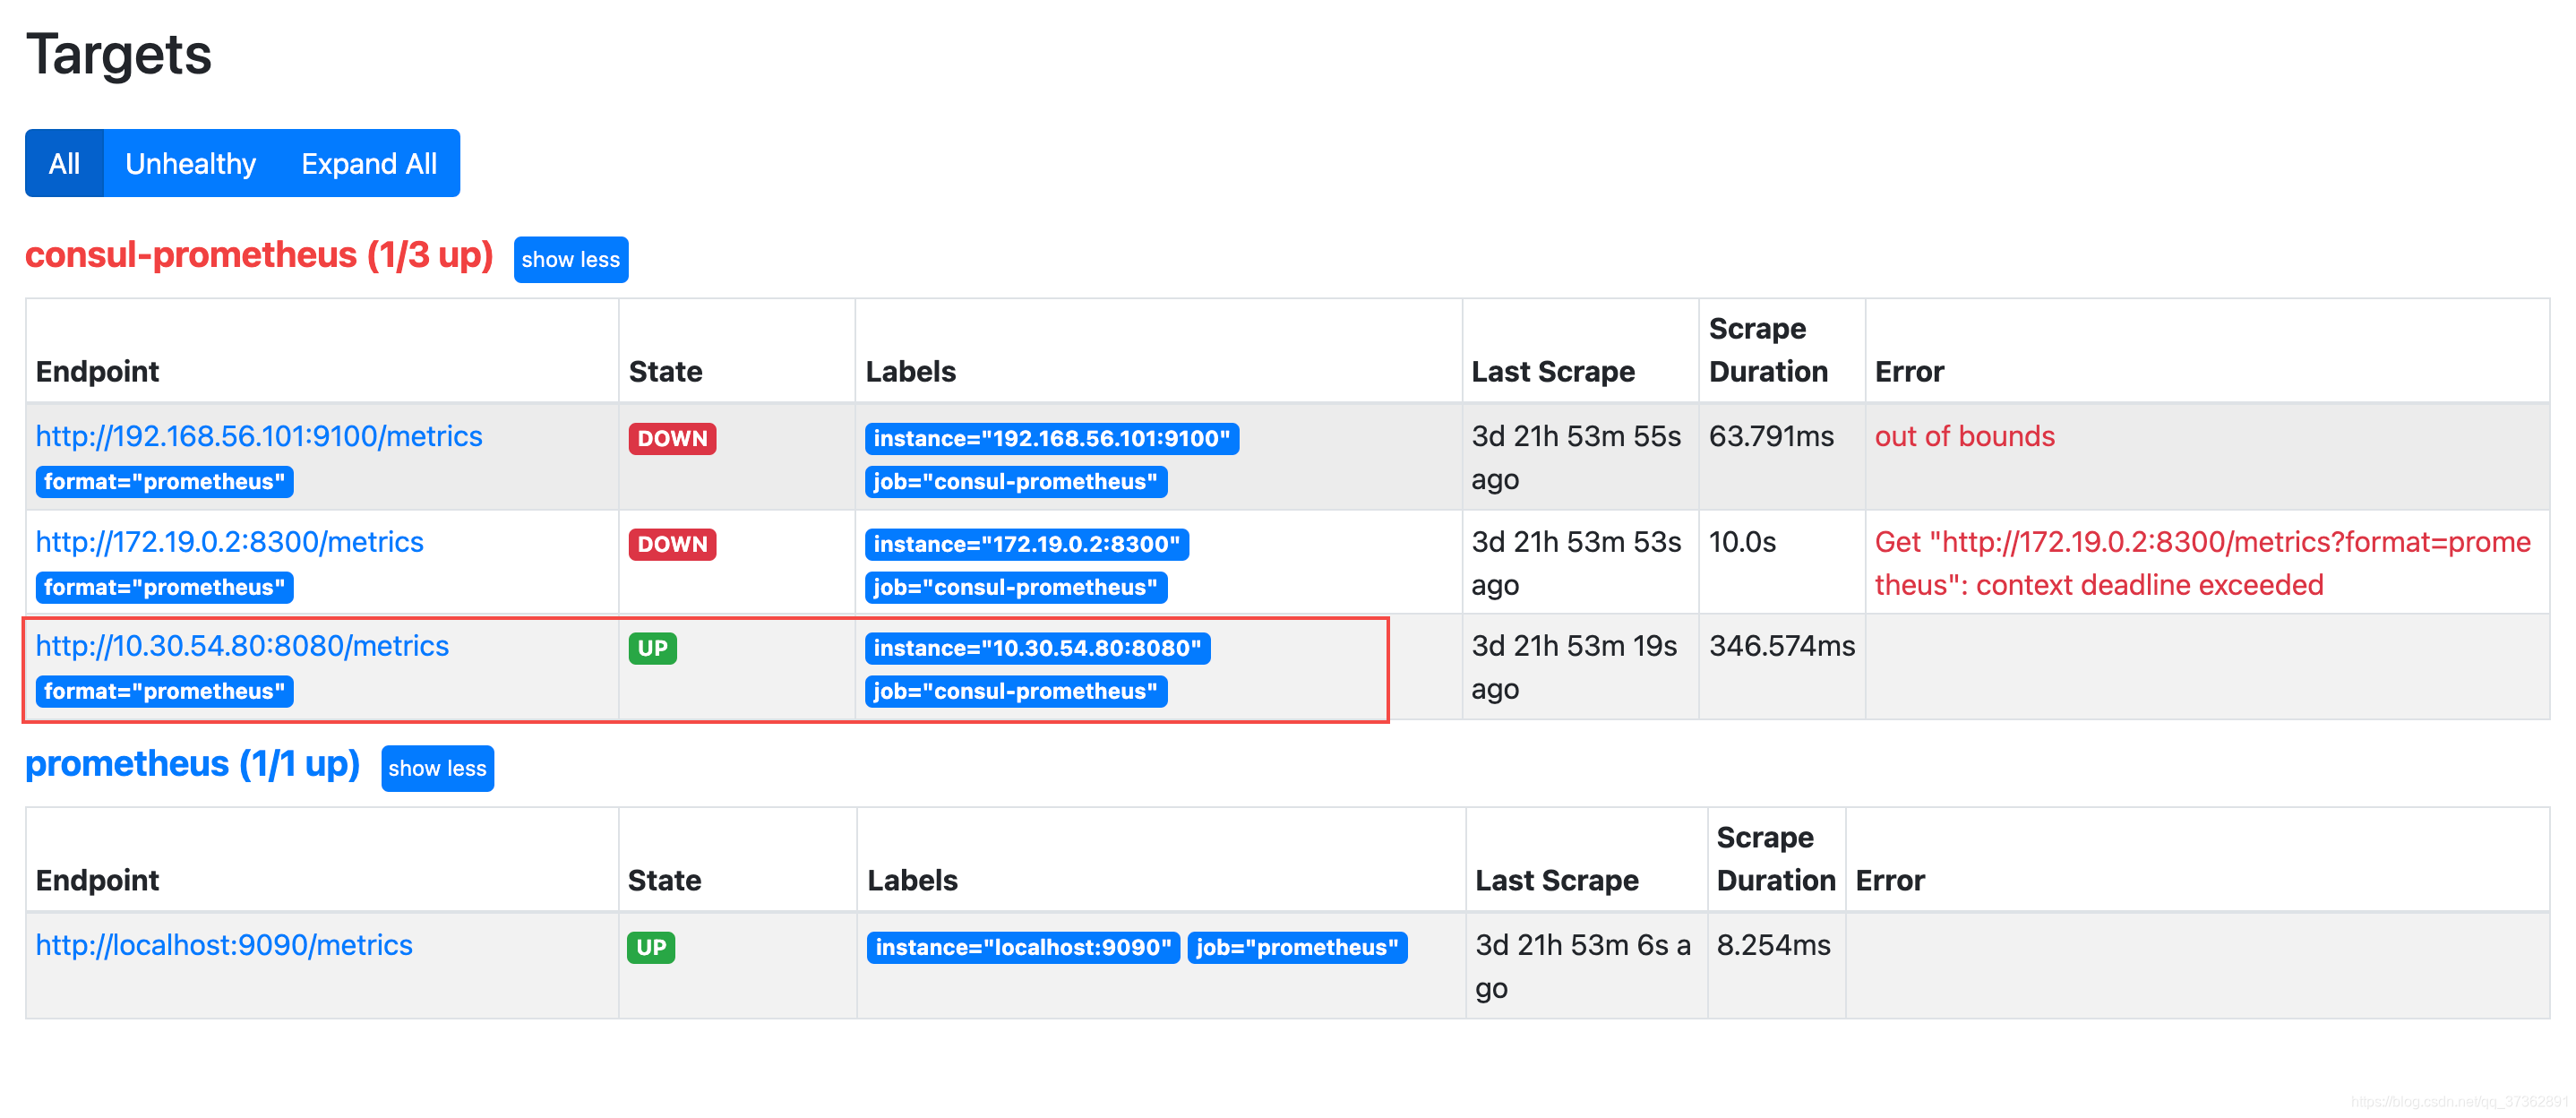Click scrape duration 63.791ms
Viewport: 2576px width, 1118px height.
[1771, 436]
